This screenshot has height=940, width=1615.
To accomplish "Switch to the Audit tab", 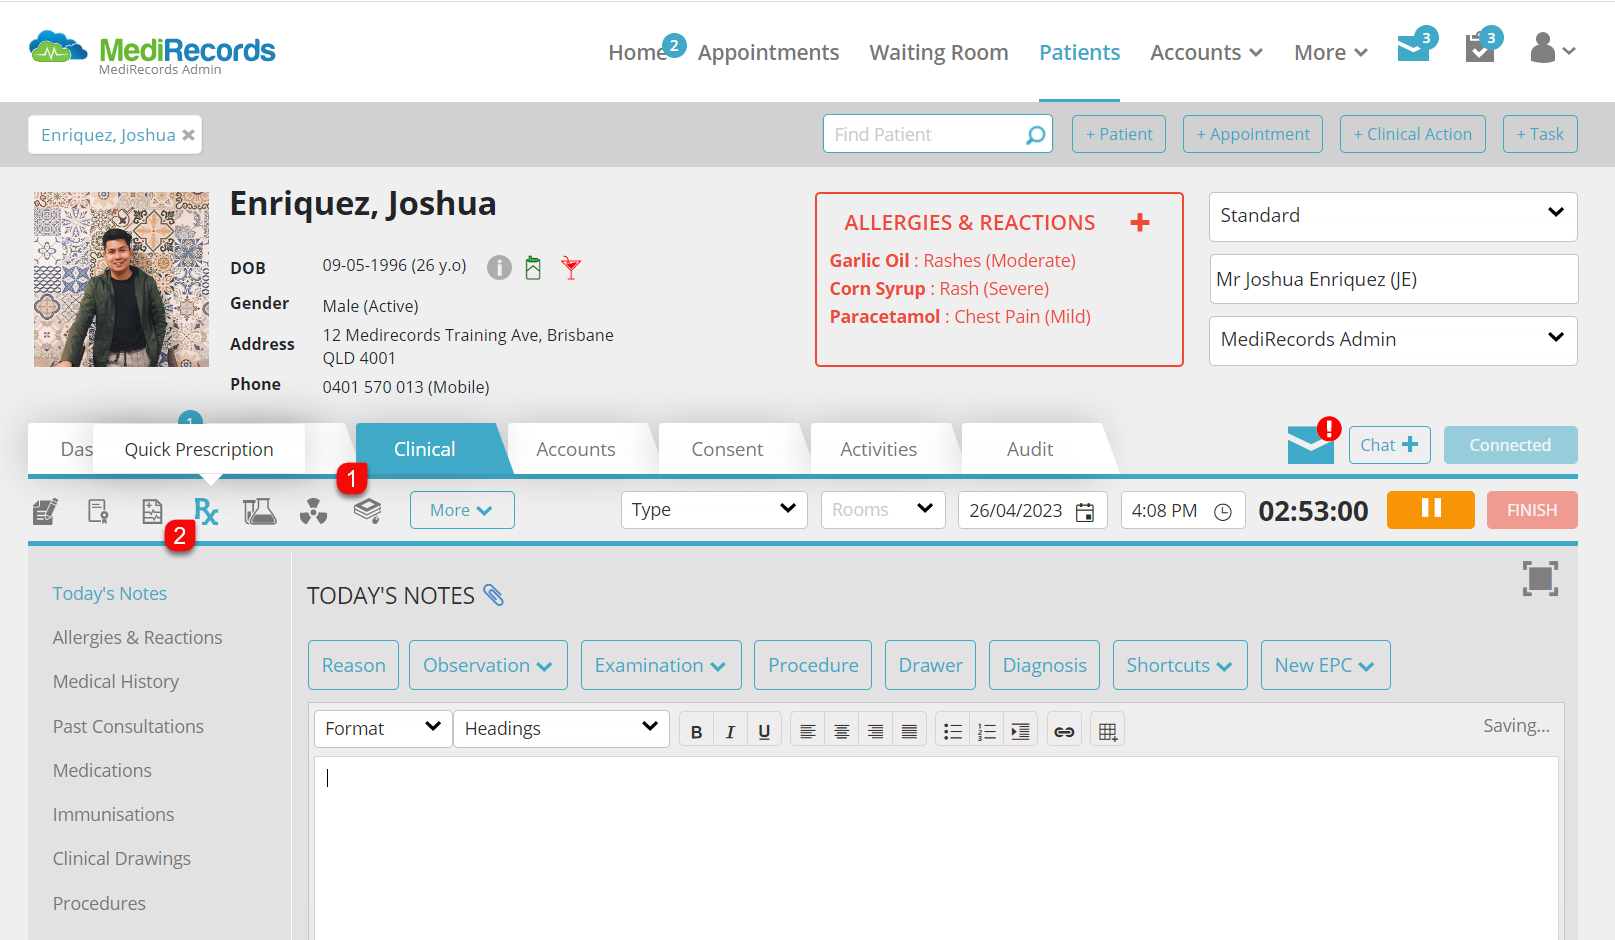I will [1030, 450].
